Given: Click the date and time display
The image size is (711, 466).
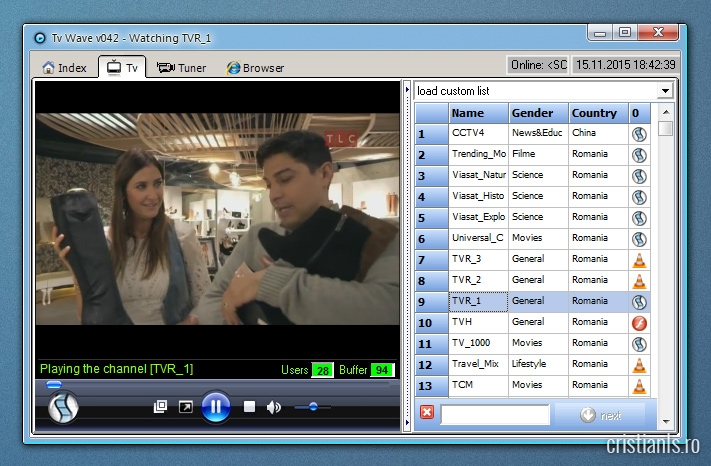Looking at the screenshot, I should (625, 65).
